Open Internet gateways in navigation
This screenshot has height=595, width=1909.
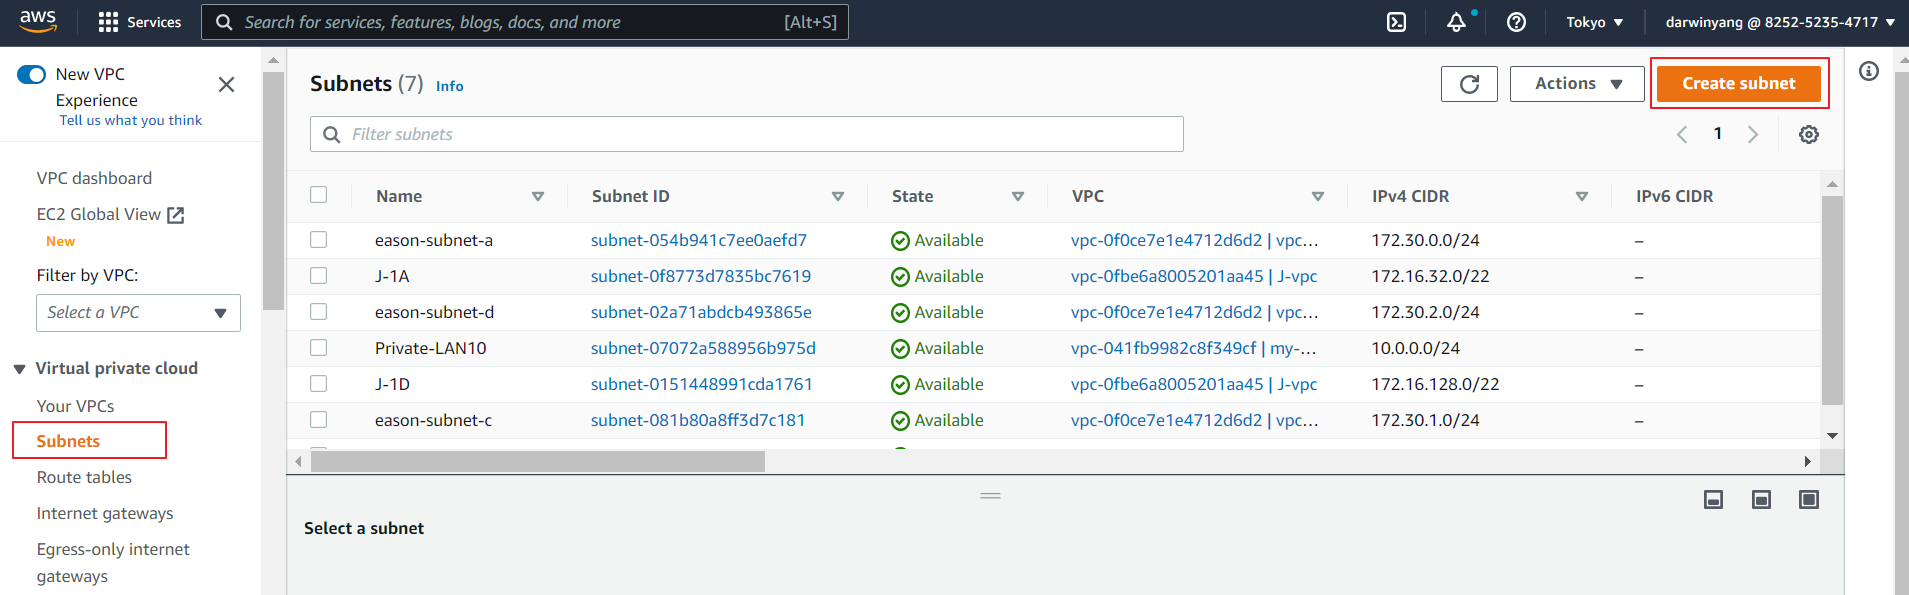point(105,514)
